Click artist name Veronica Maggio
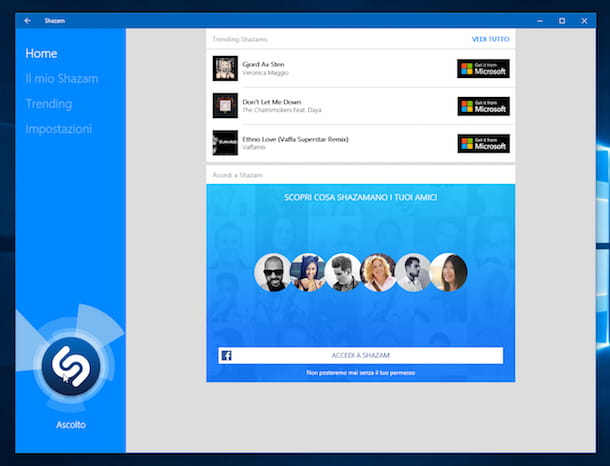Image resolution: width=610 pixels, height=466 pixels. 265,73
